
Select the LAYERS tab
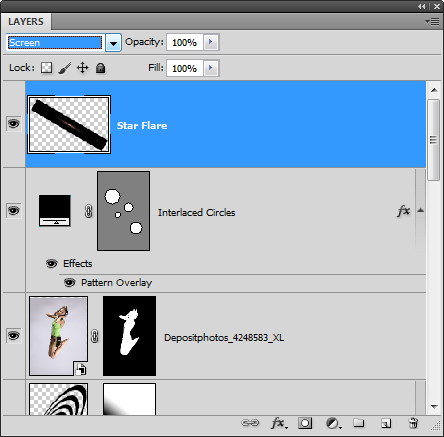(26, 22)
